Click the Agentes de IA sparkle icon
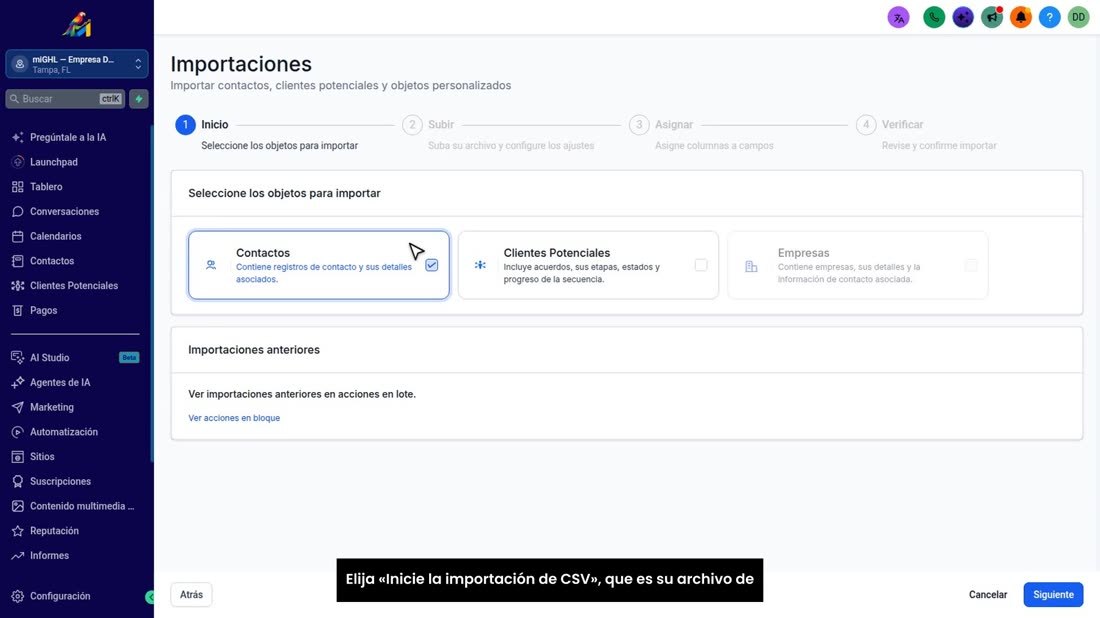The image size is (1100, 618). click(18, 382)
